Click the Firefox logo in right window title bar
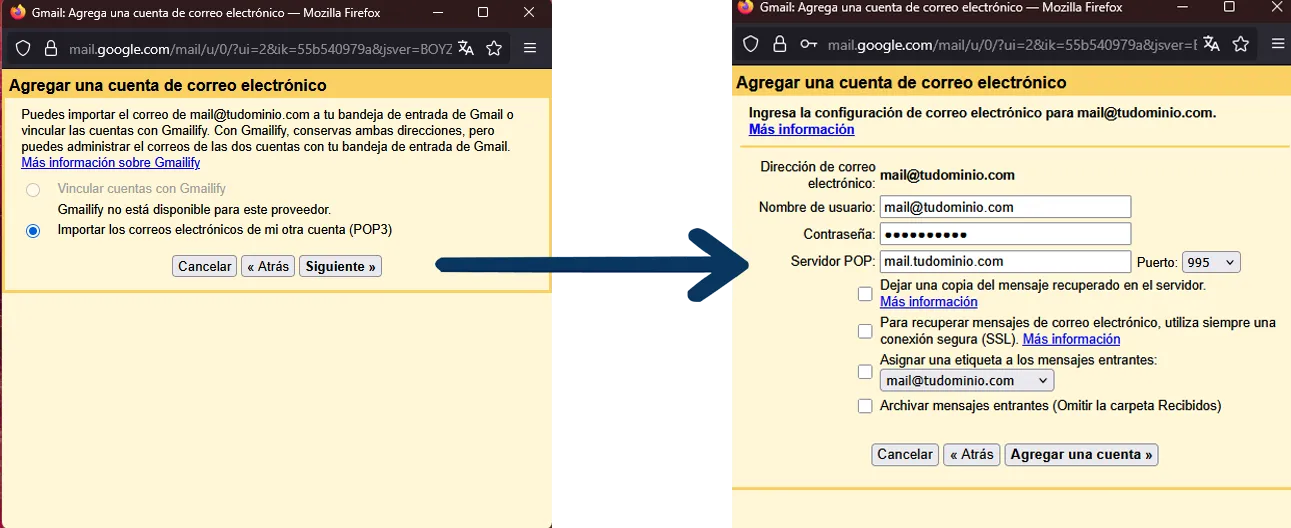Image resolution: width=1291 pixels, height=528 pixels. 745,7
